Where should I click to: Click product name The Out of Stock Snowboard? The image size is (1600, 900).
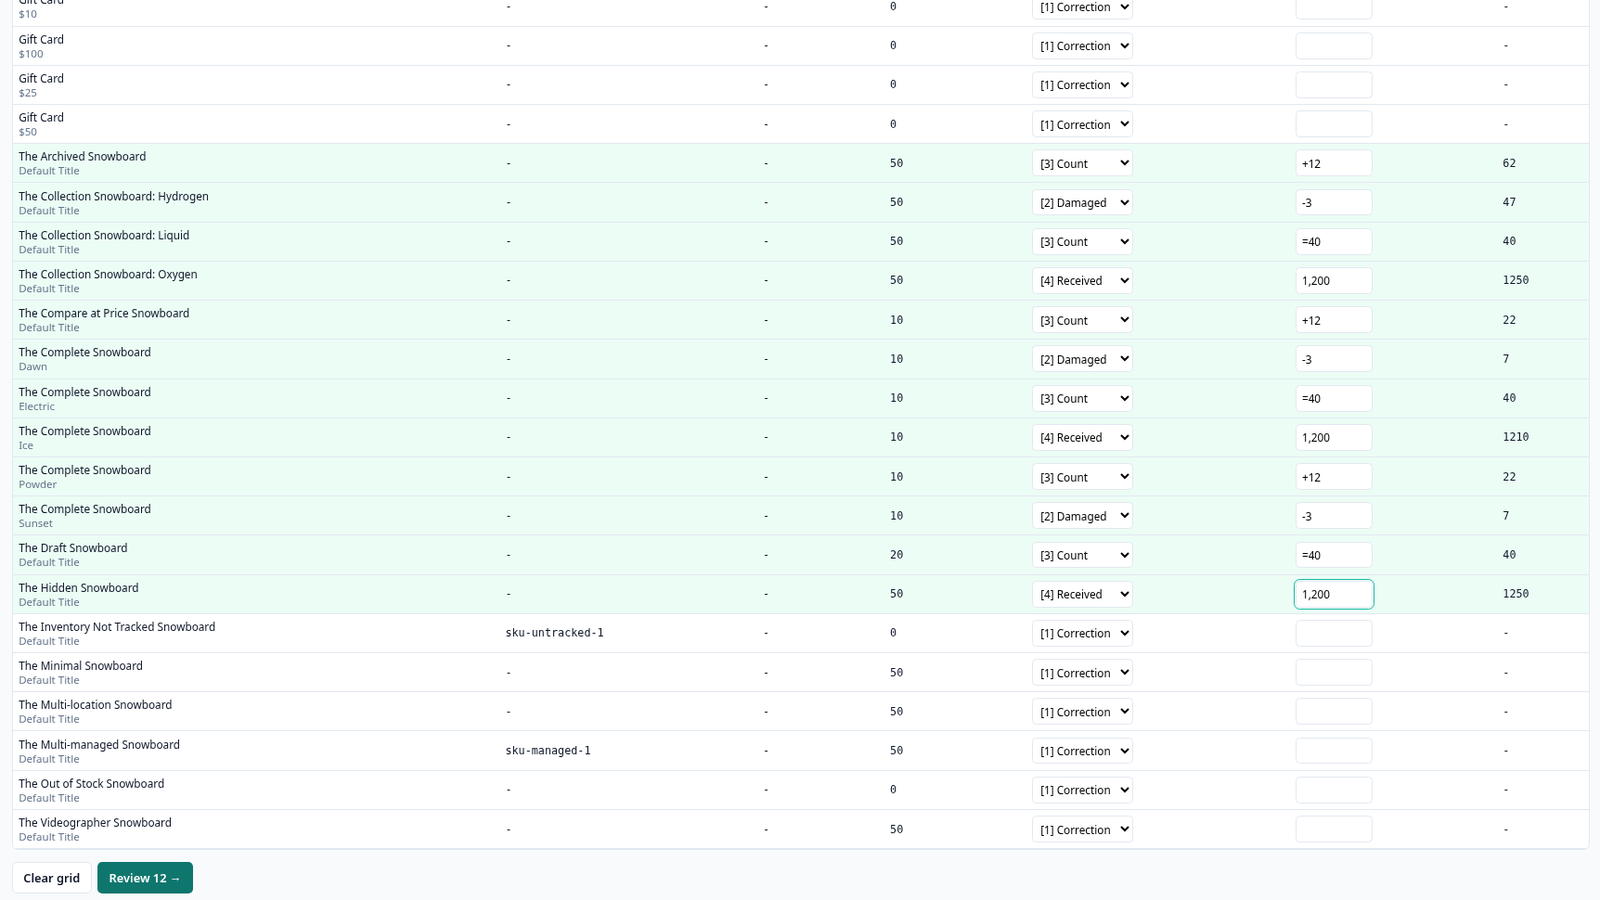click(x=91, y=784)
